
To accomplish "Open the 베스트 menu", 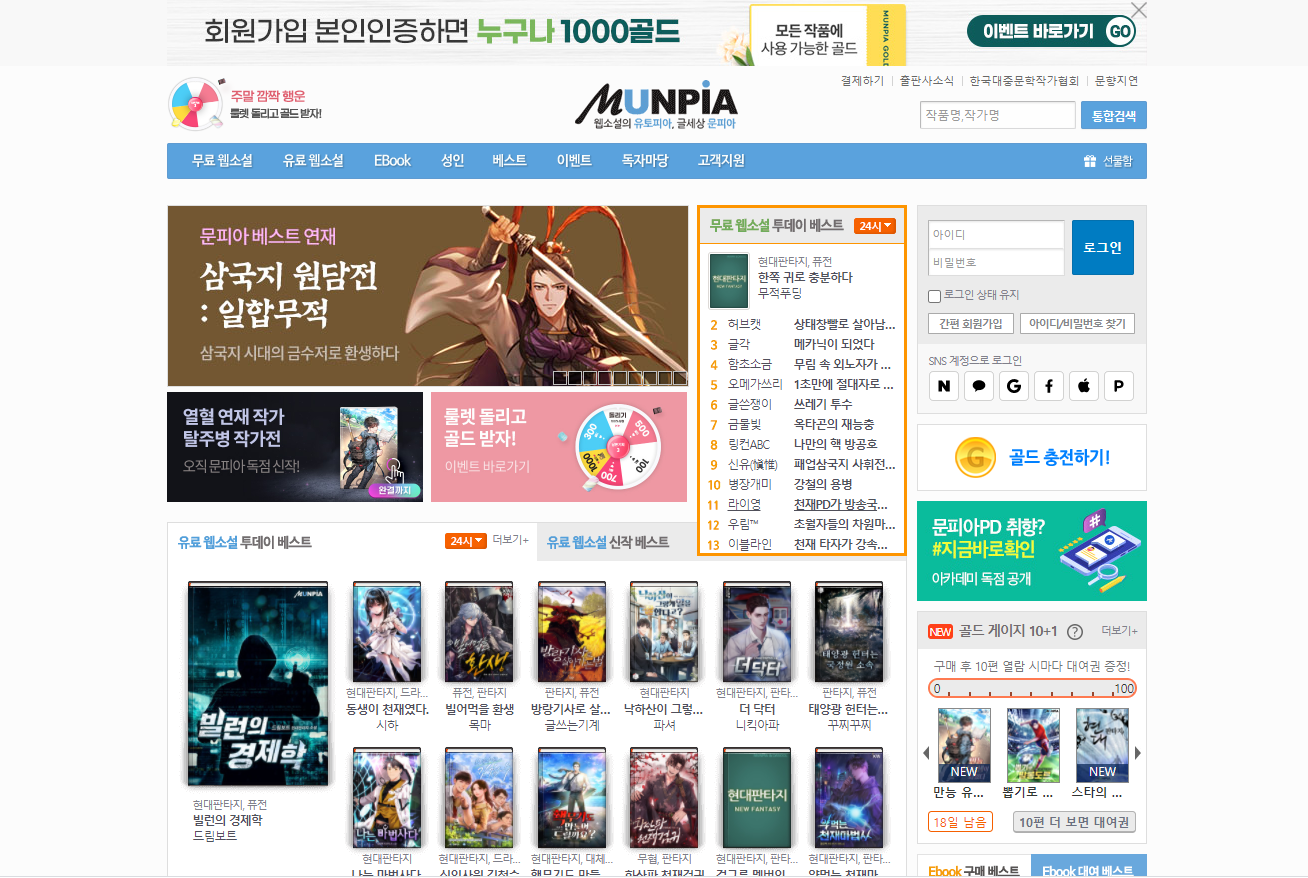I will coord(509,161).
